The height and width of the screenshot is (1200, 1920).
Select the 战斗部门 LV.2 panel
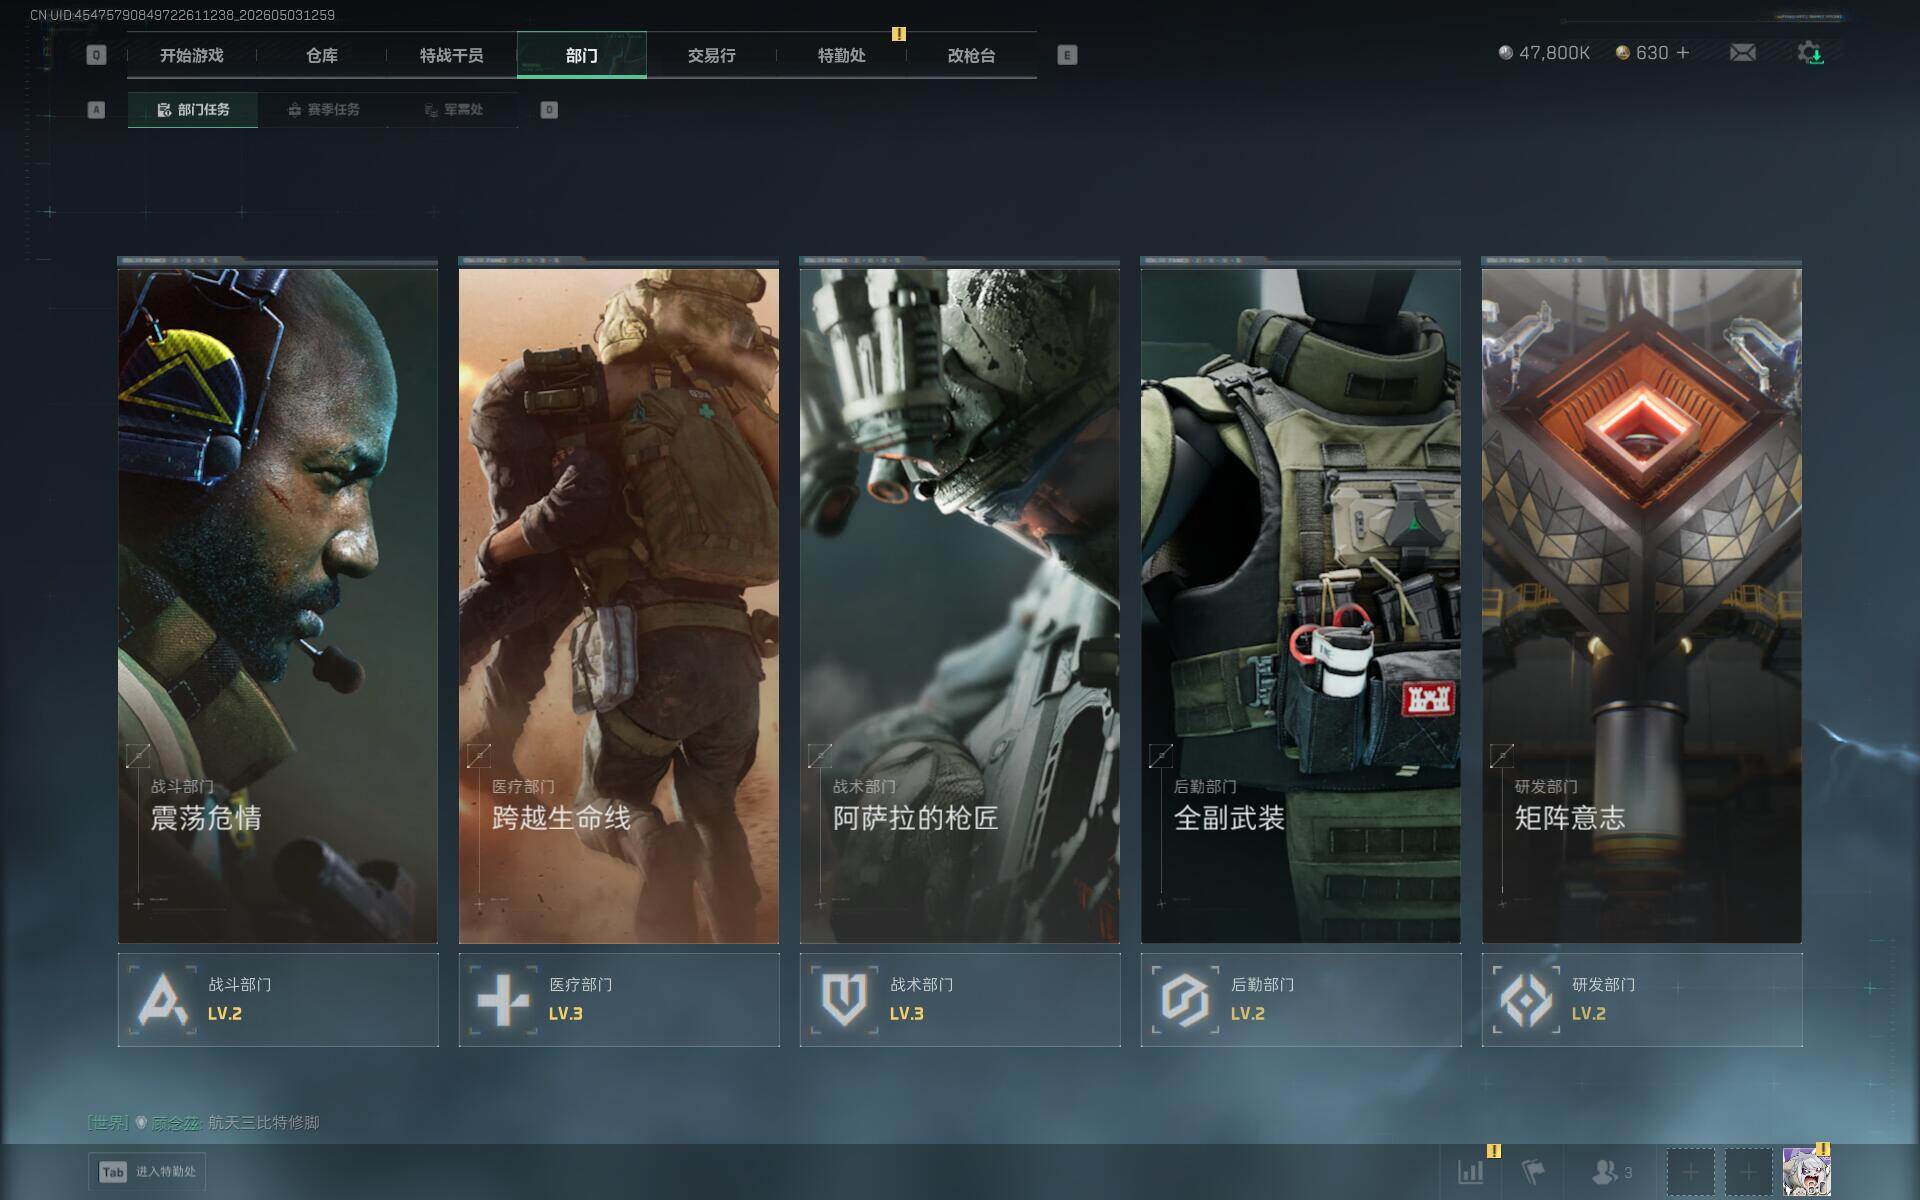(x=278, y=1000)
